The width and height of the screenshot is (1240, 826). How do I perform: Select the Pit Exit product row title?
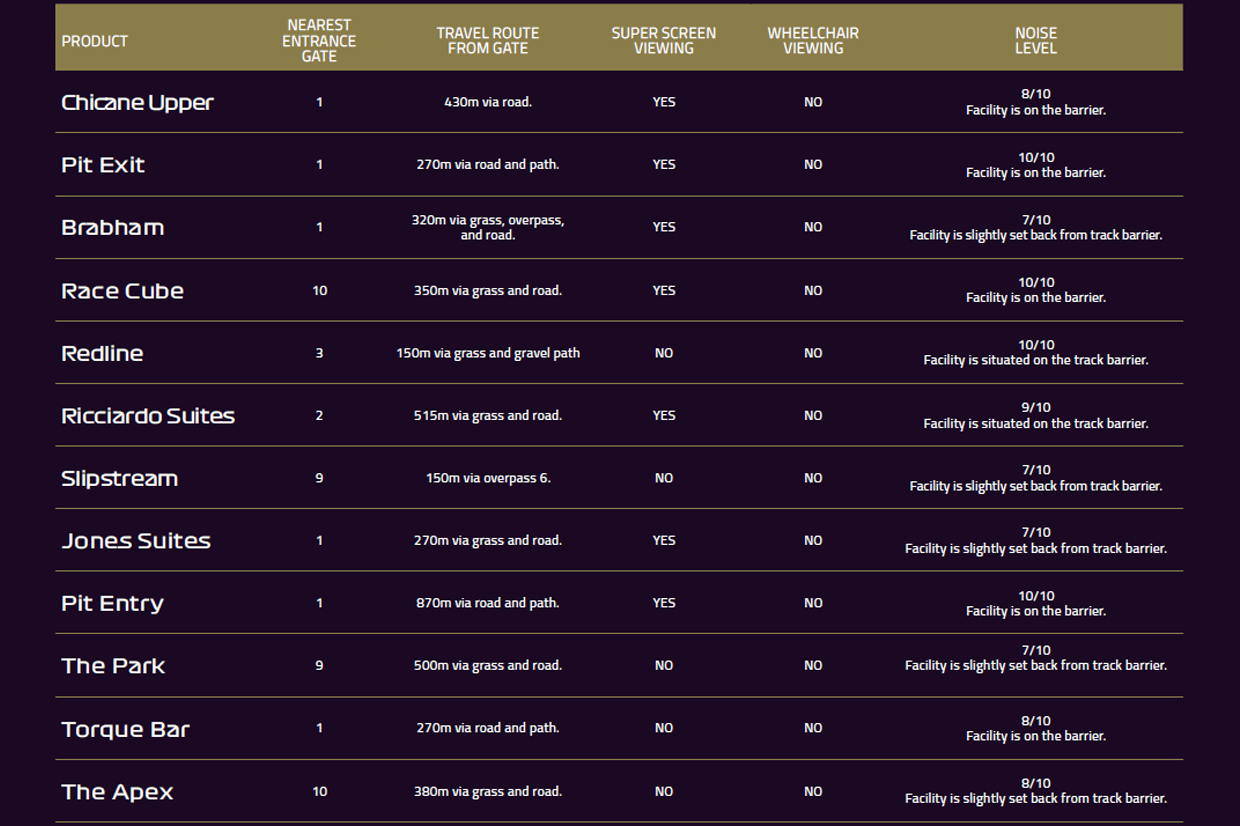[103, 165]
